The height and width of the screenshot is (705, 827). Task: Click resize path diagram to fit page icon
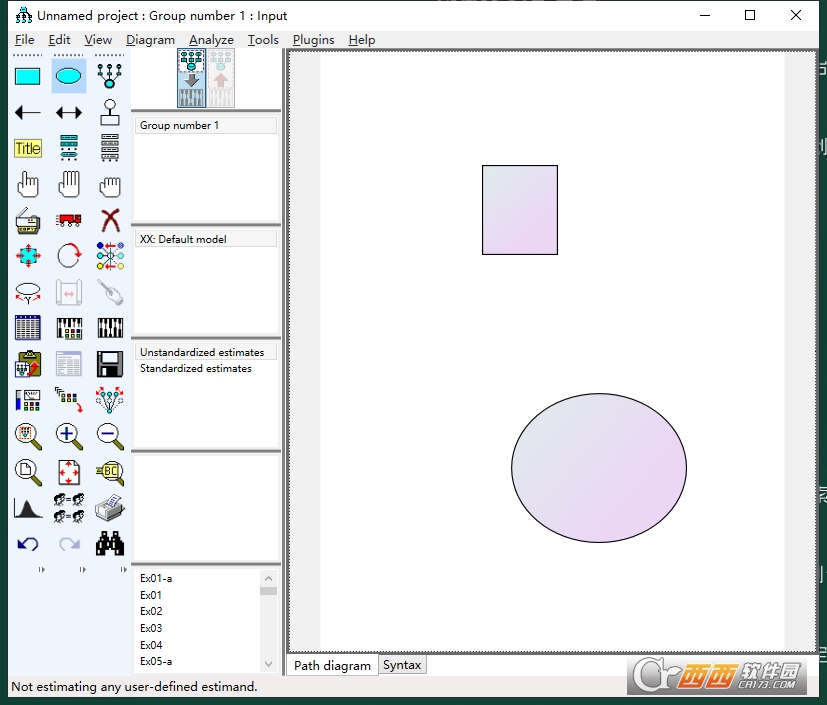point(69,472)
